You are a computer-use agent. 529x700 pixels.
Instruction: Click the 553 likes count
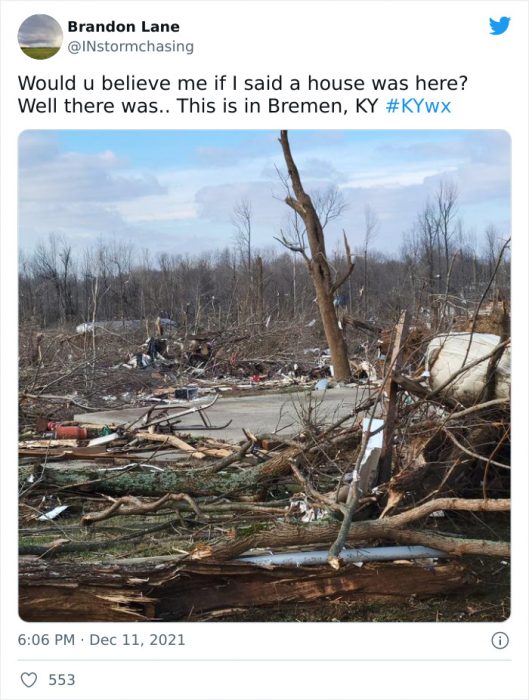click(x=62, y=680)
